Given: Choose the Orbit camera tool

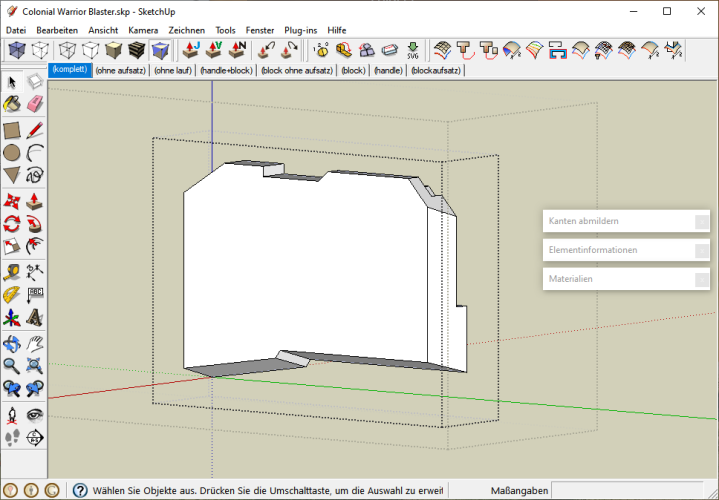Looking at the screenshot, I should click(x=12, y=344).
